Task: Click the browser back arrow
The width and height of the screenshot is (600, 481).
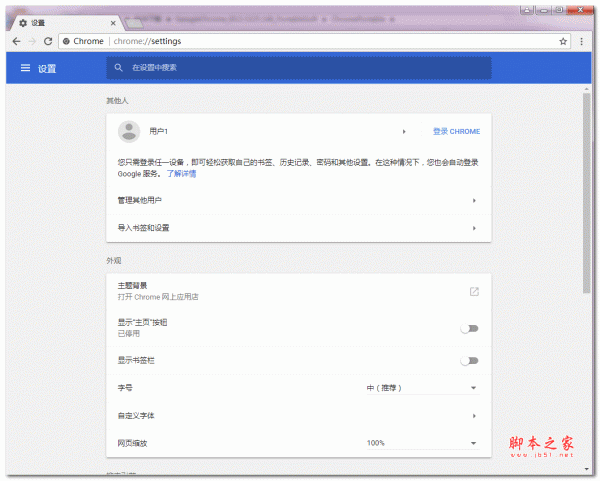Action: (x=16, y=41)
